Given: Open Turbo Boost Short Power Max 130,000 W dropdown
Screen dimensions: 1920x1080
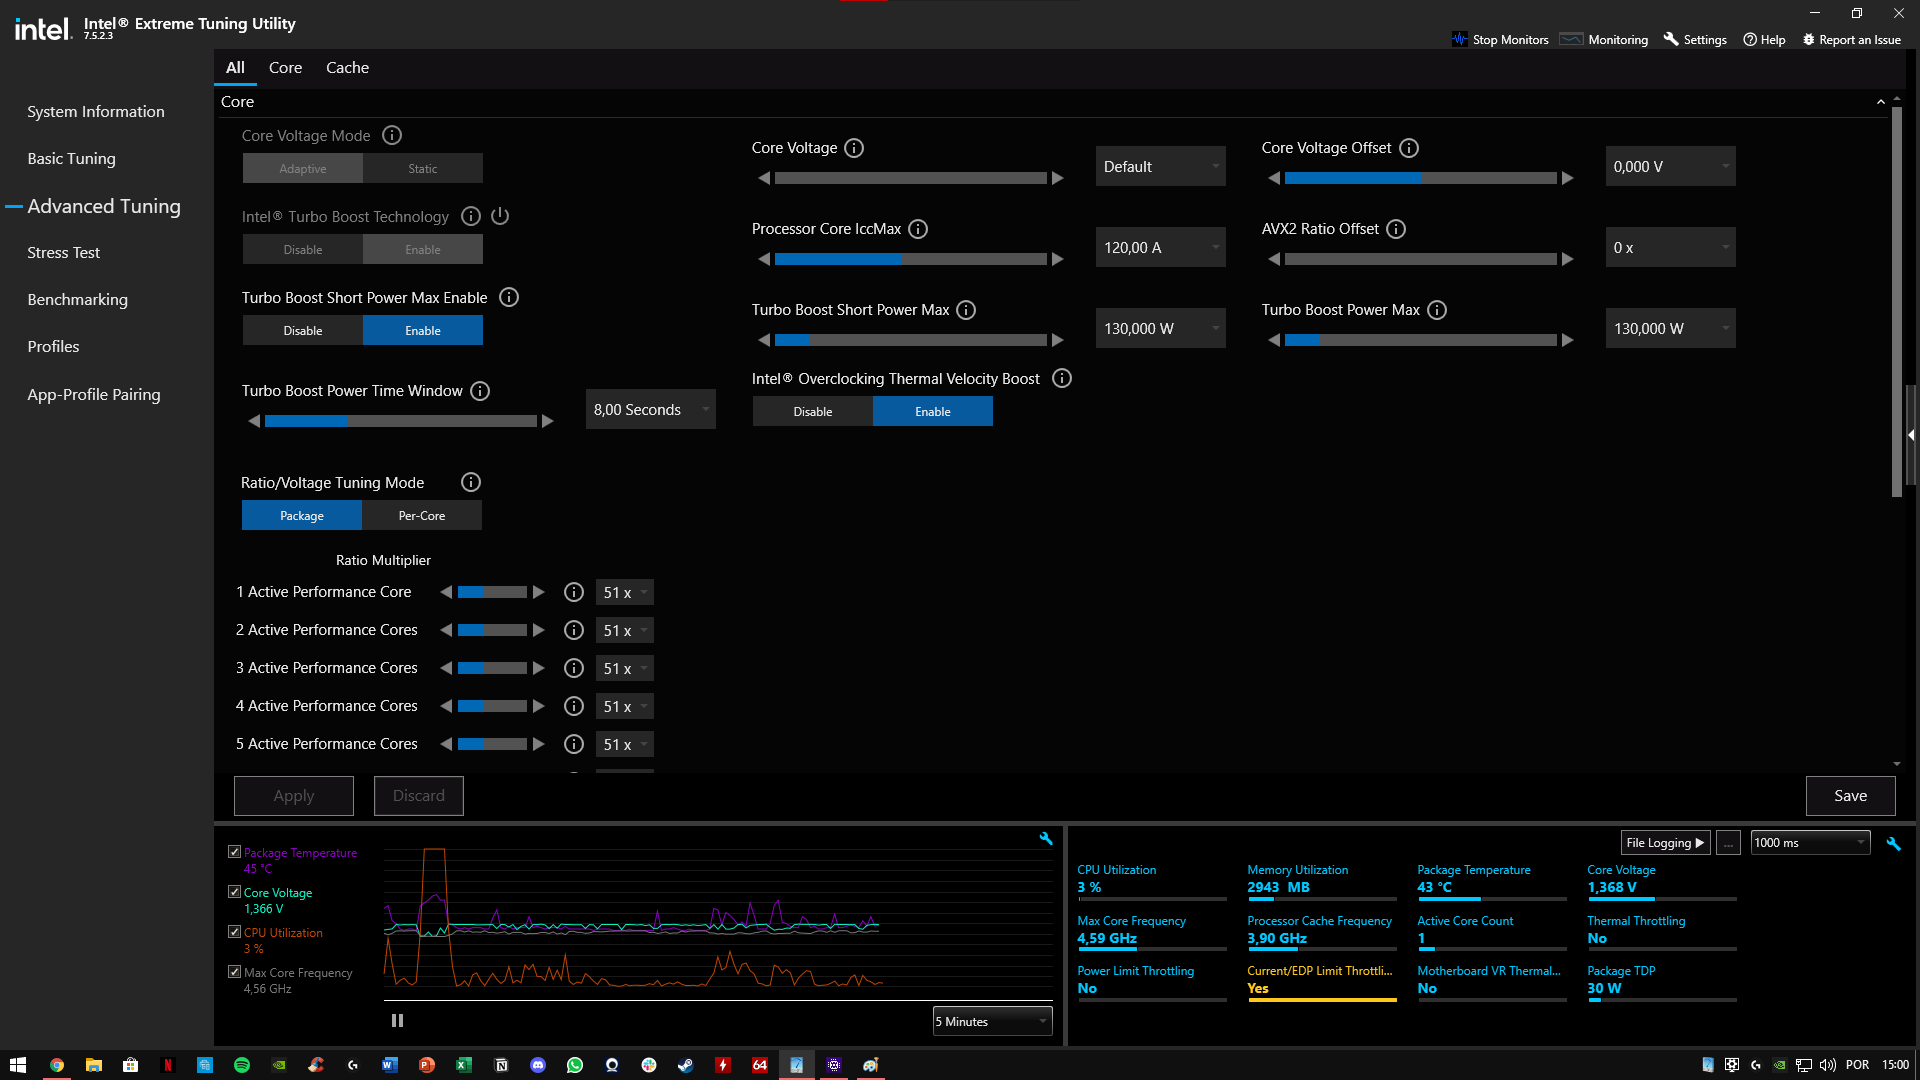Looking at the screenshot, I should click(1161, 328).
